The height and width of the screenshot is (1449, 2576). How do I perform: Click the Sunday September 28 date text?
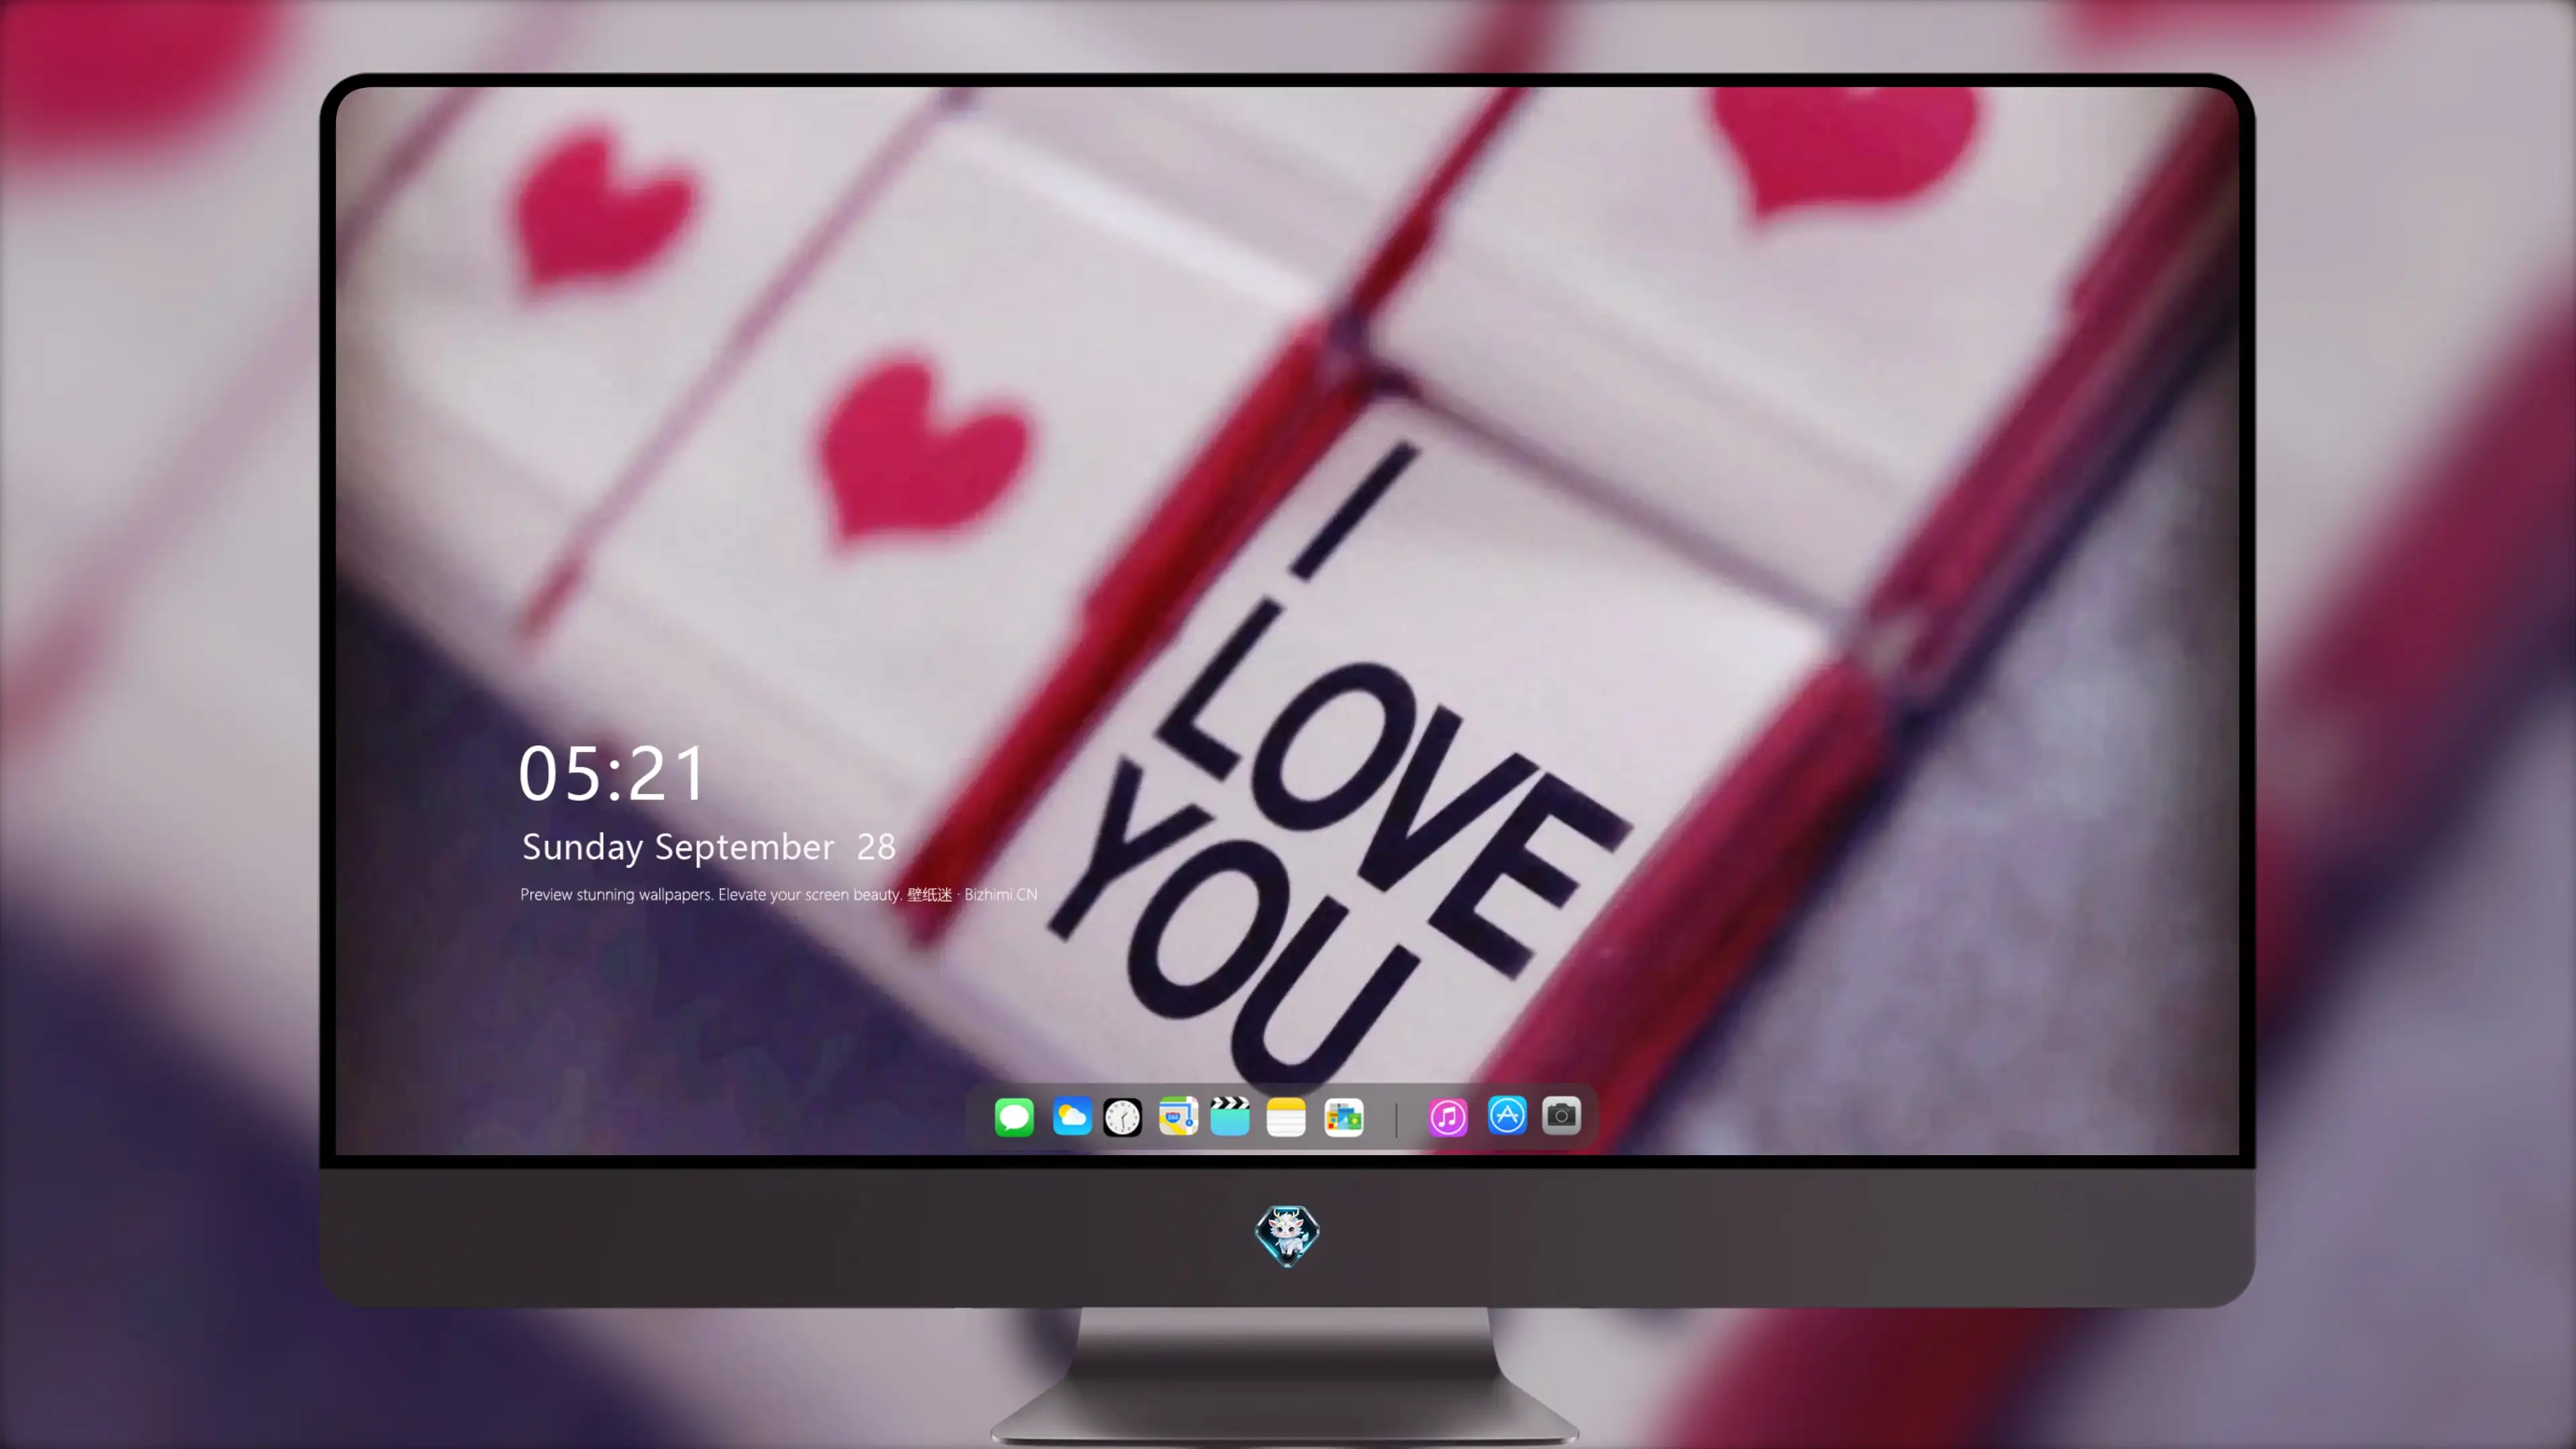[708, 847]
